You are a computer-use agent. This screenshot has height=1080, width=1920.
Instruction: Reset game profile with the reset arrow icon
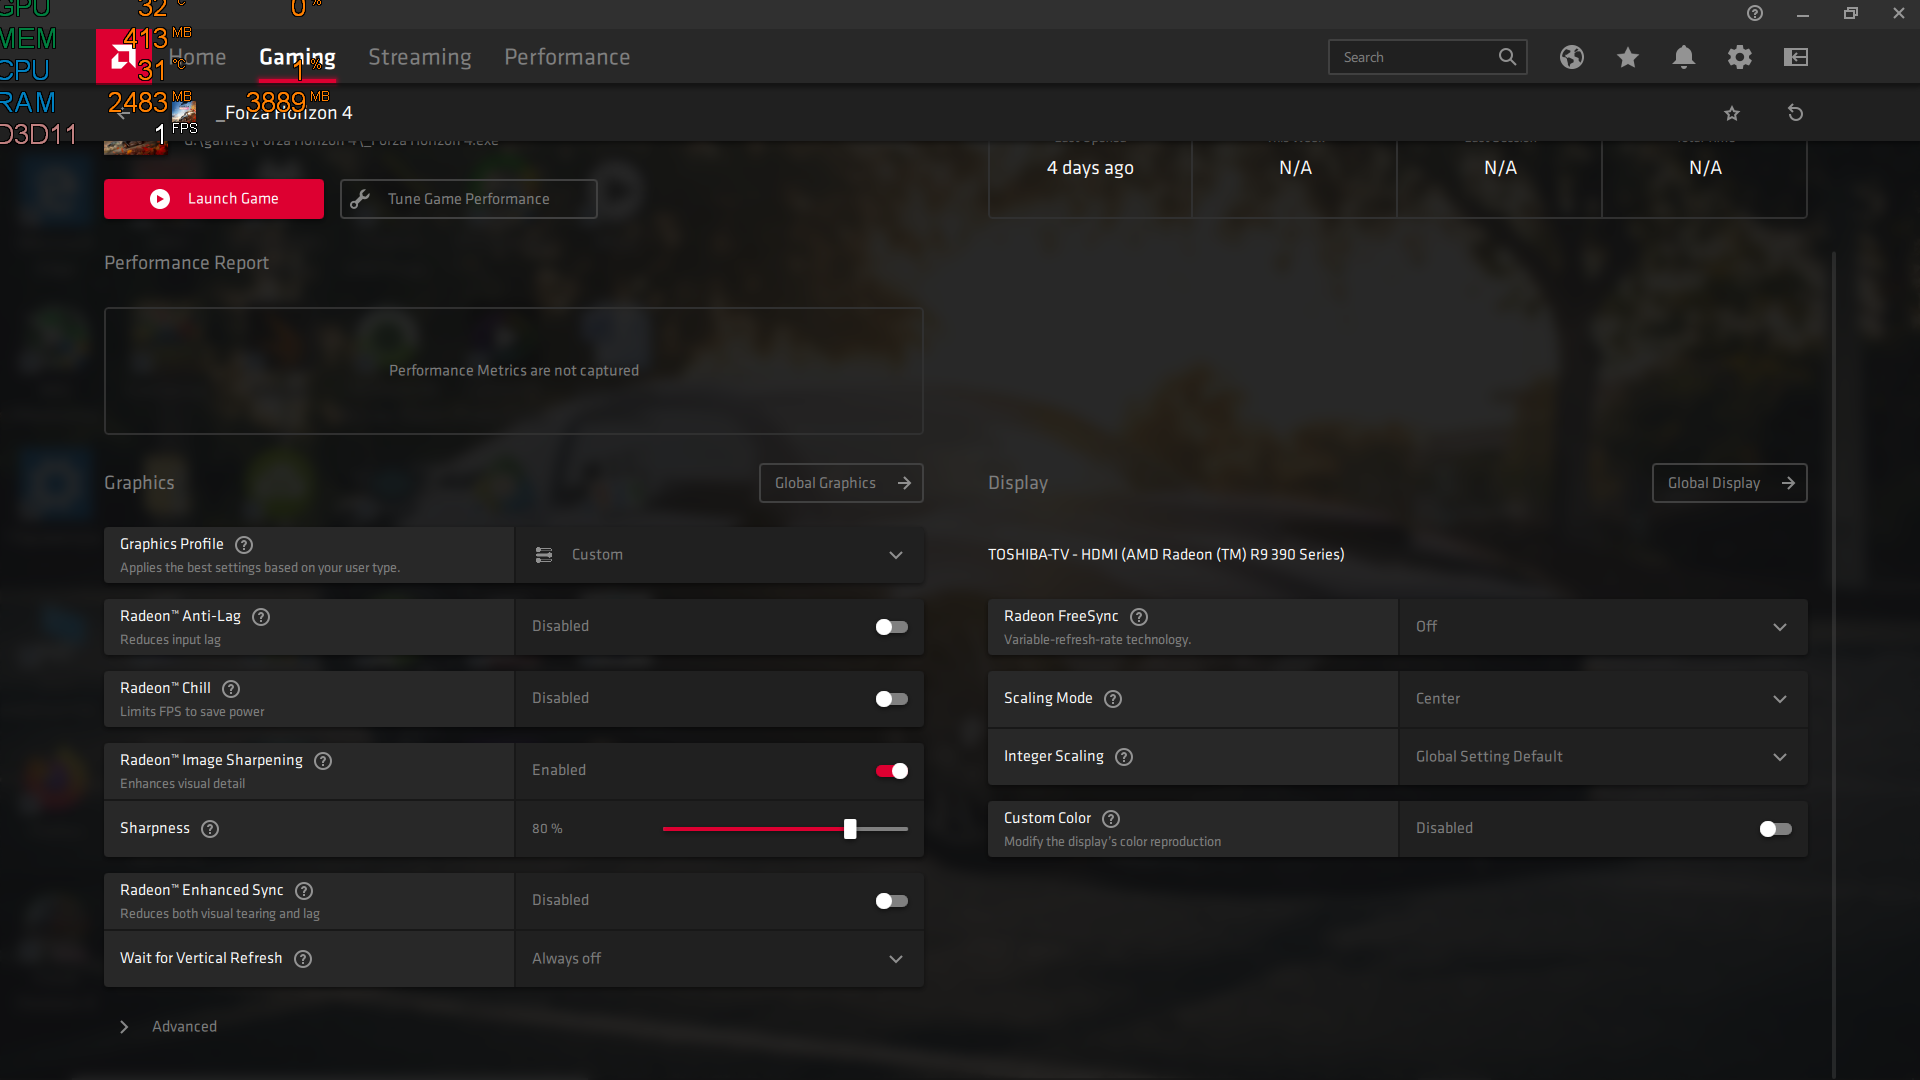click(1795, 113)
